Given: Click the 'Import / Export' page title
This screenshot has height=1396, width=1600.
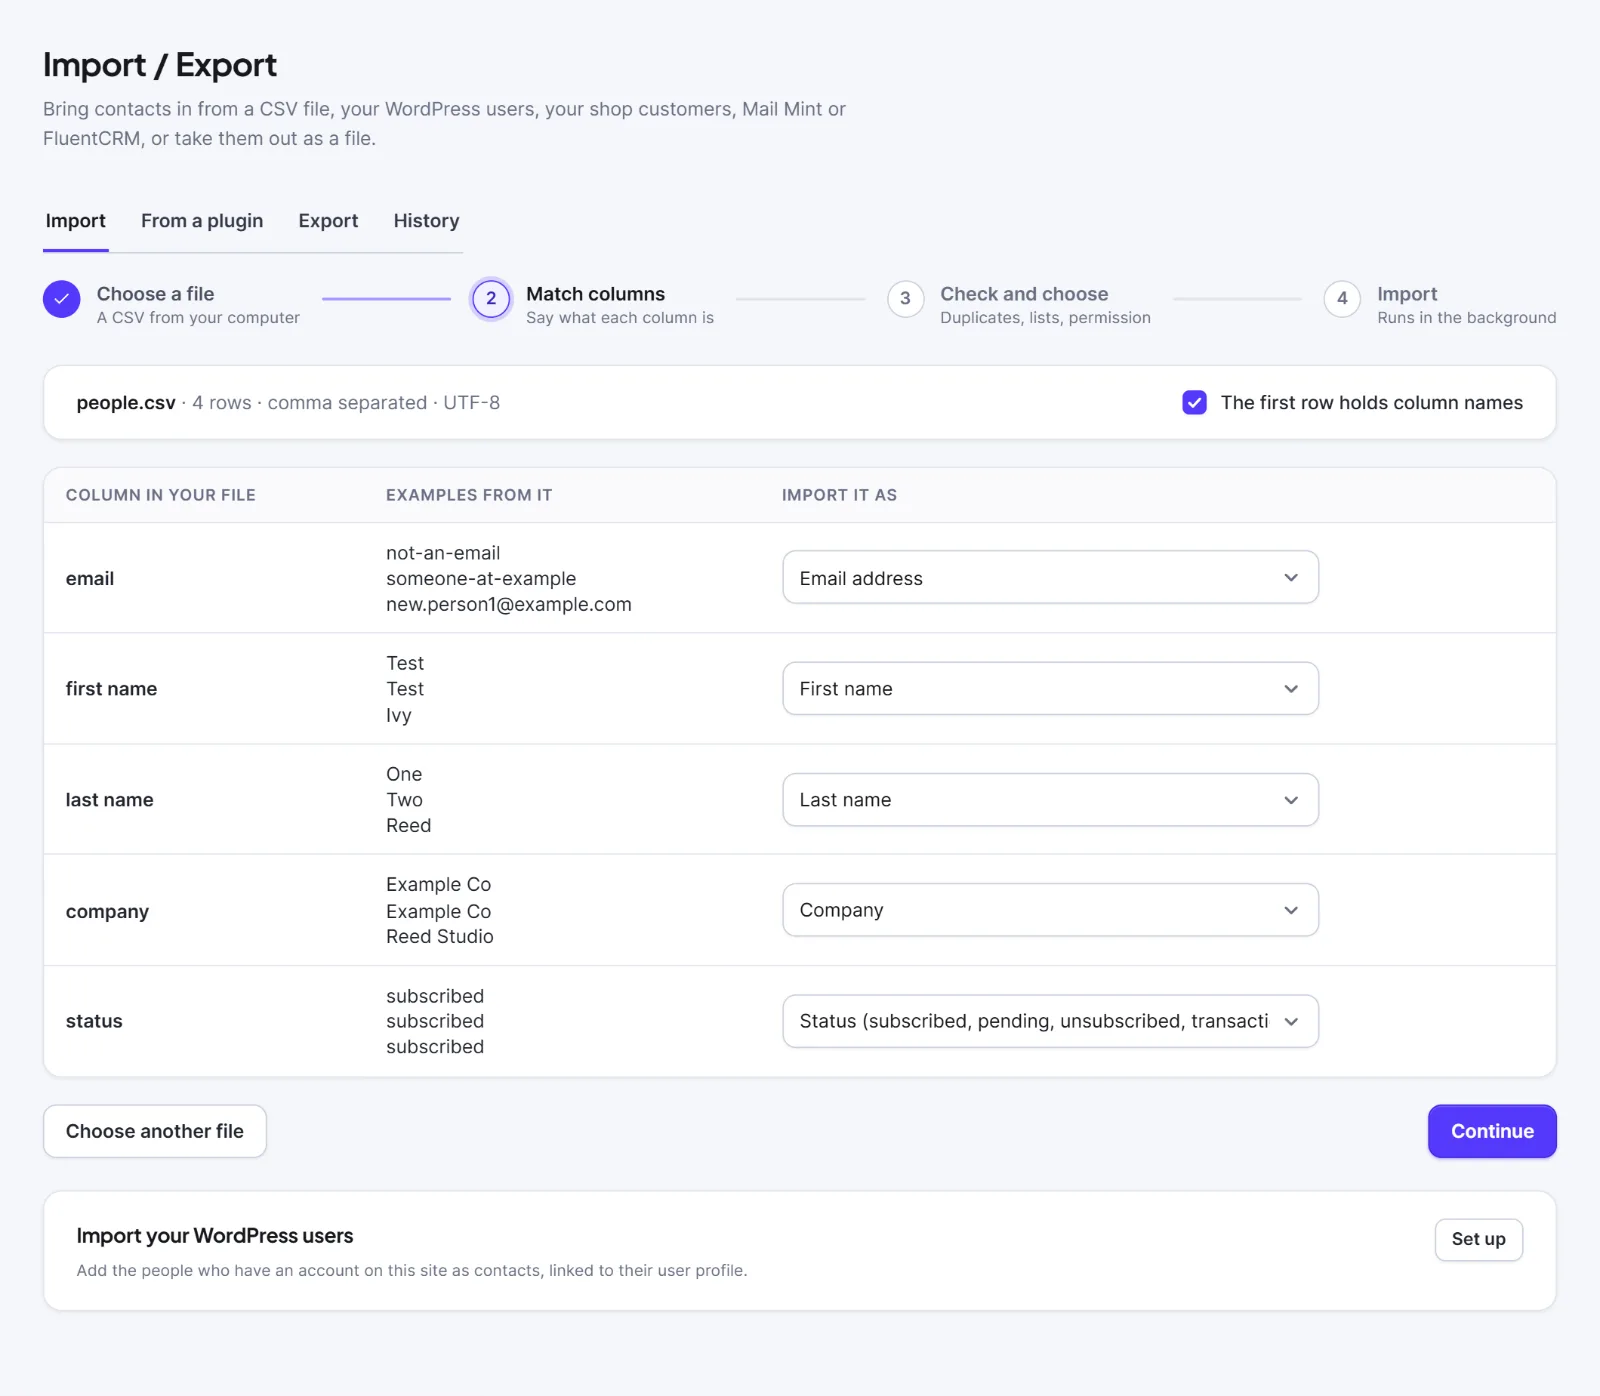Looking at the screenshot, I should (x=160, y=65).
